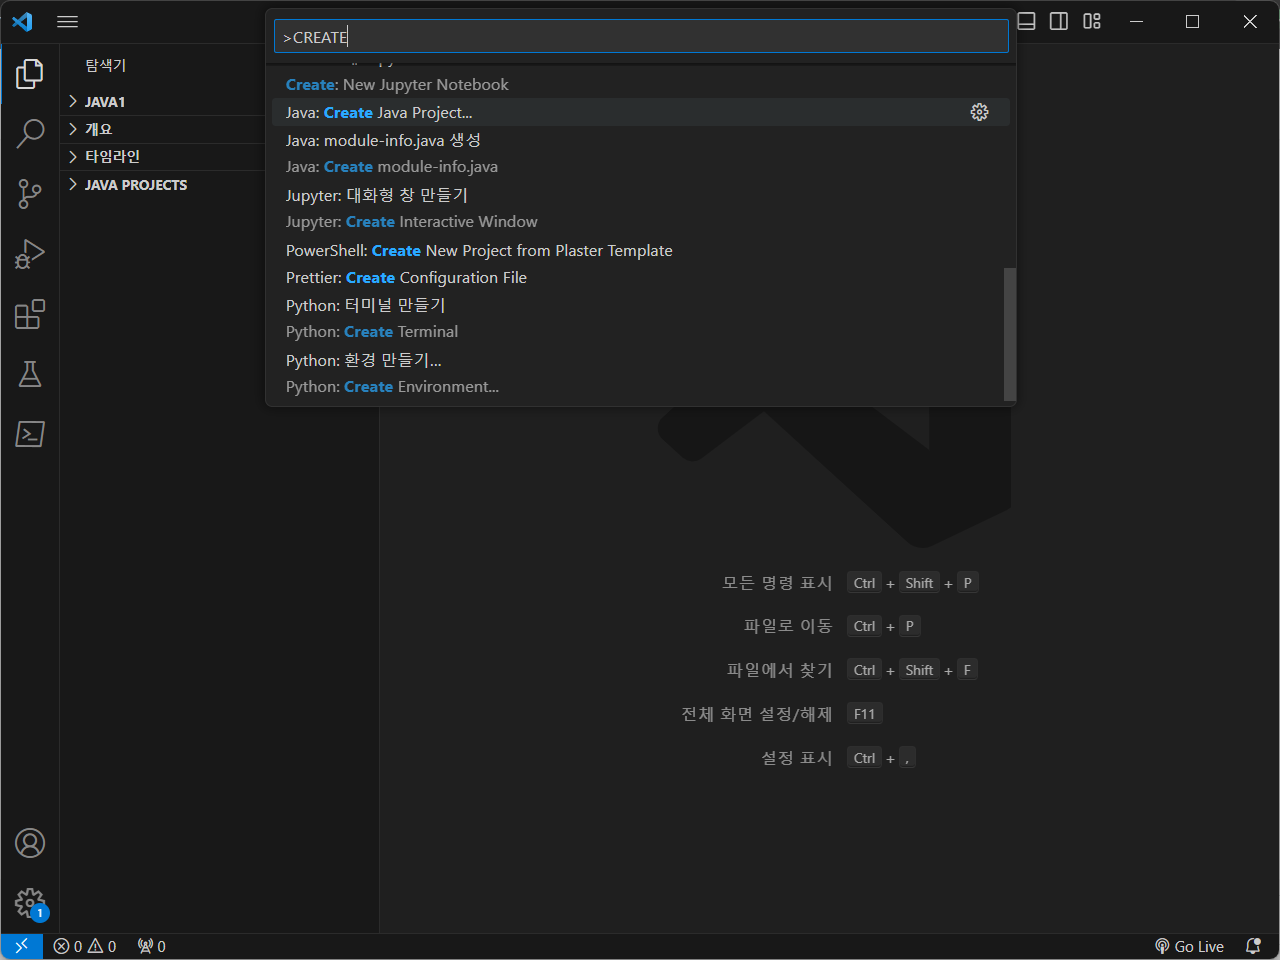Open the Source Control view

pyautogui.click(x=30, y=194)
